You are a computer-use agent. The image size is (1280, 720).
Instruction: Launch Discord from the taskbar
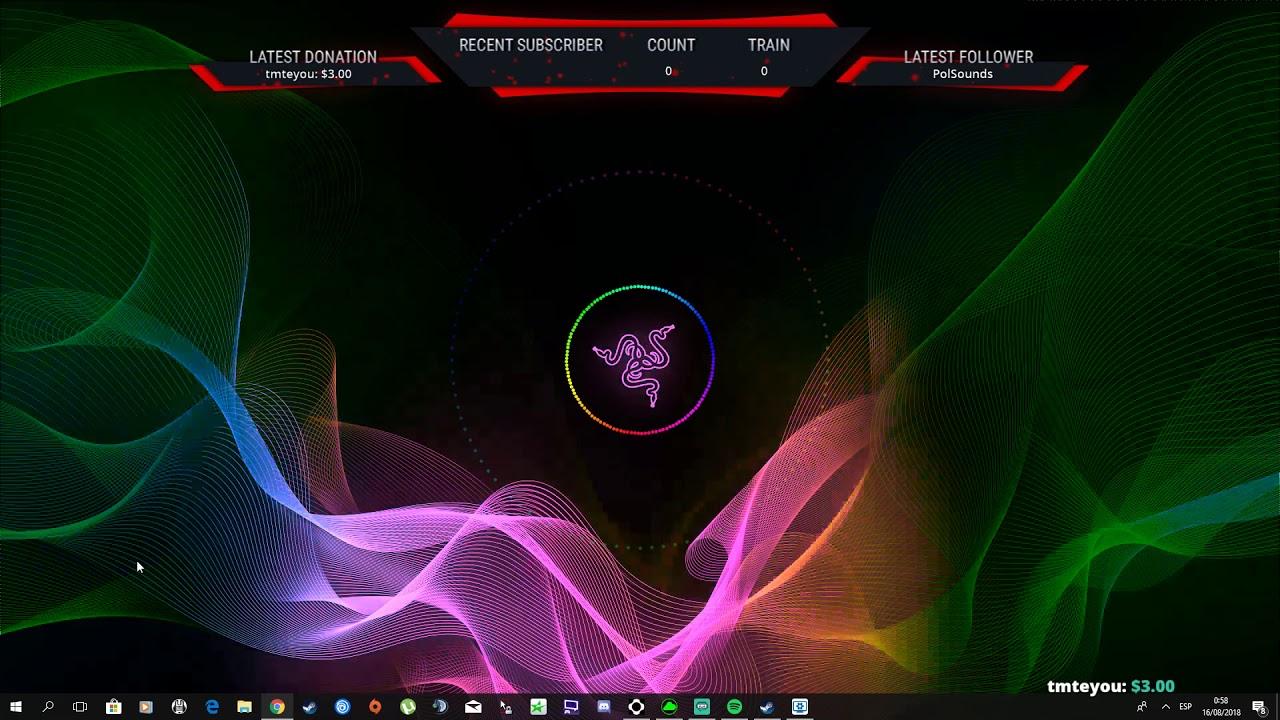604,707
